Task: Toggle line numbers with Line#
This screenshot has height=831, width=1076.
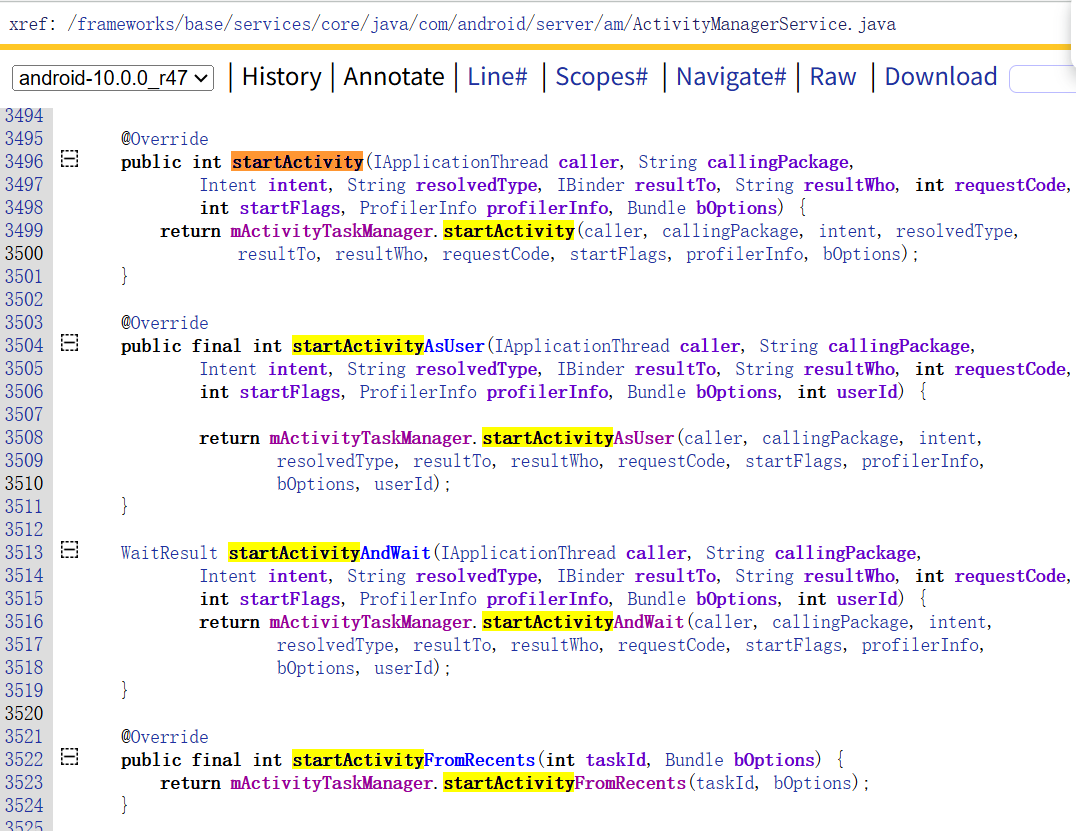Action: tap(497, 77)
